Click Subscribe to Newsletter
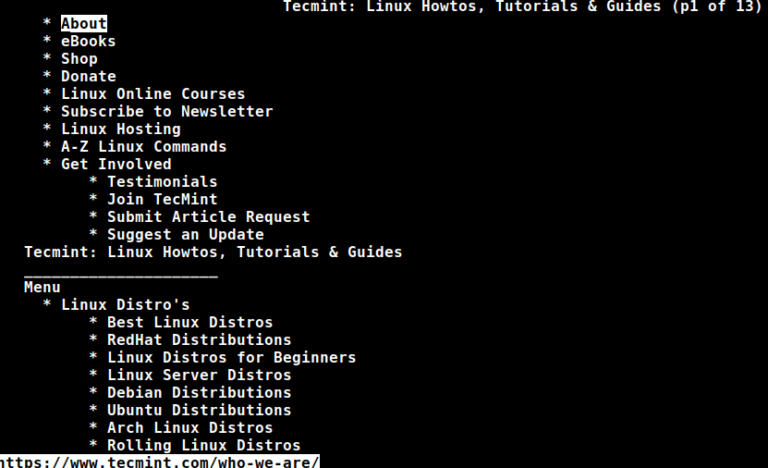The image size is (768, 468). tap(167, 112)
